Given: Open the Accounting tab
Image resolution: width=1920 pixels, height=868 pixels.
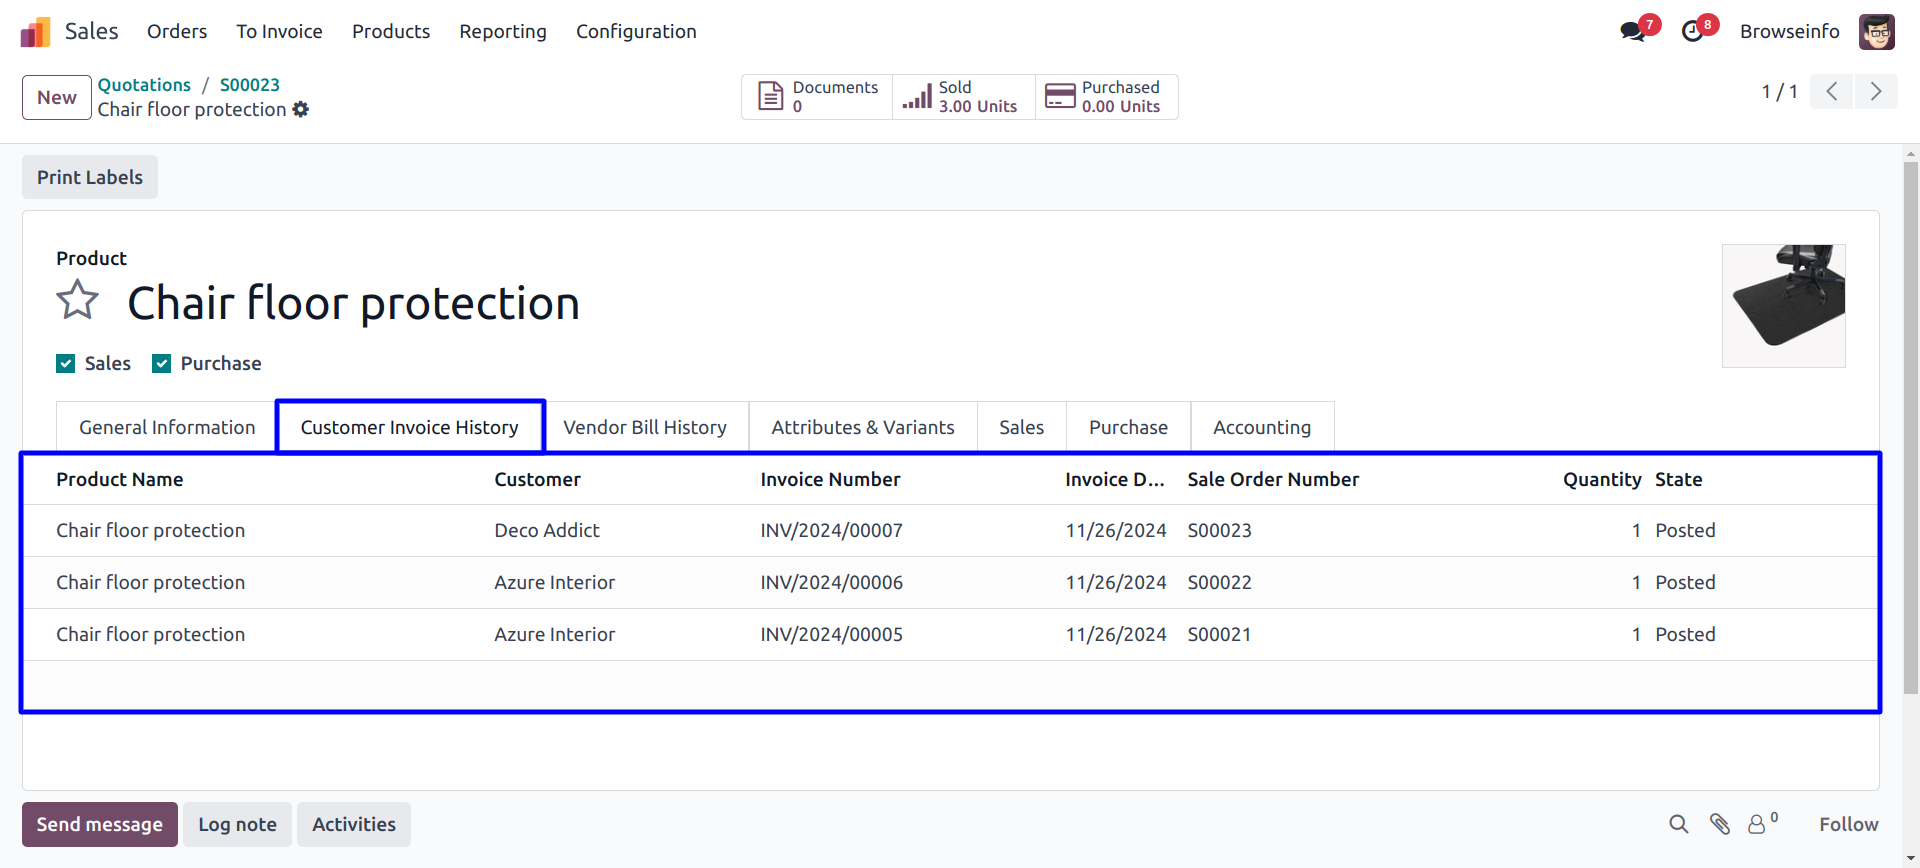Looking at the screenshot, I should coord(1262,428).
